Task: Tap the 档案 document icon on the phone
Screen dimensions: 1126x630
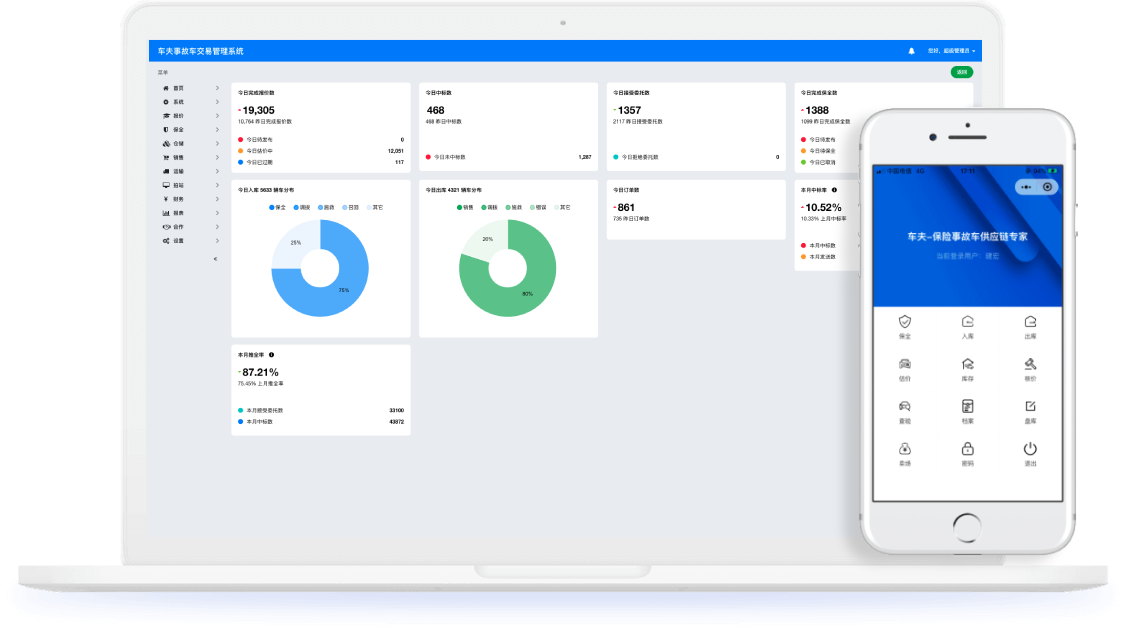Action: 967,407
